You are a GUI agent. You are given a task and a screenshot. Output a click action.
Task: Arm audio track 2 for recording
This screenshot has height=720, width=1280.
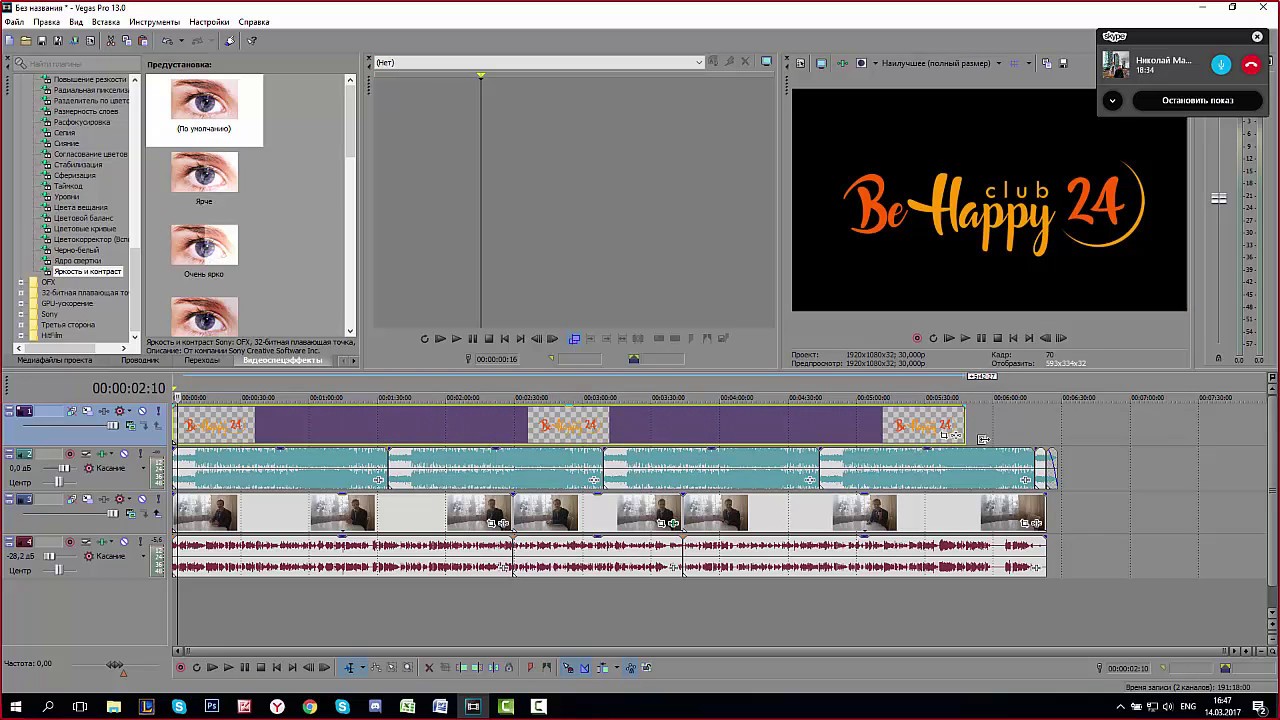71,454
